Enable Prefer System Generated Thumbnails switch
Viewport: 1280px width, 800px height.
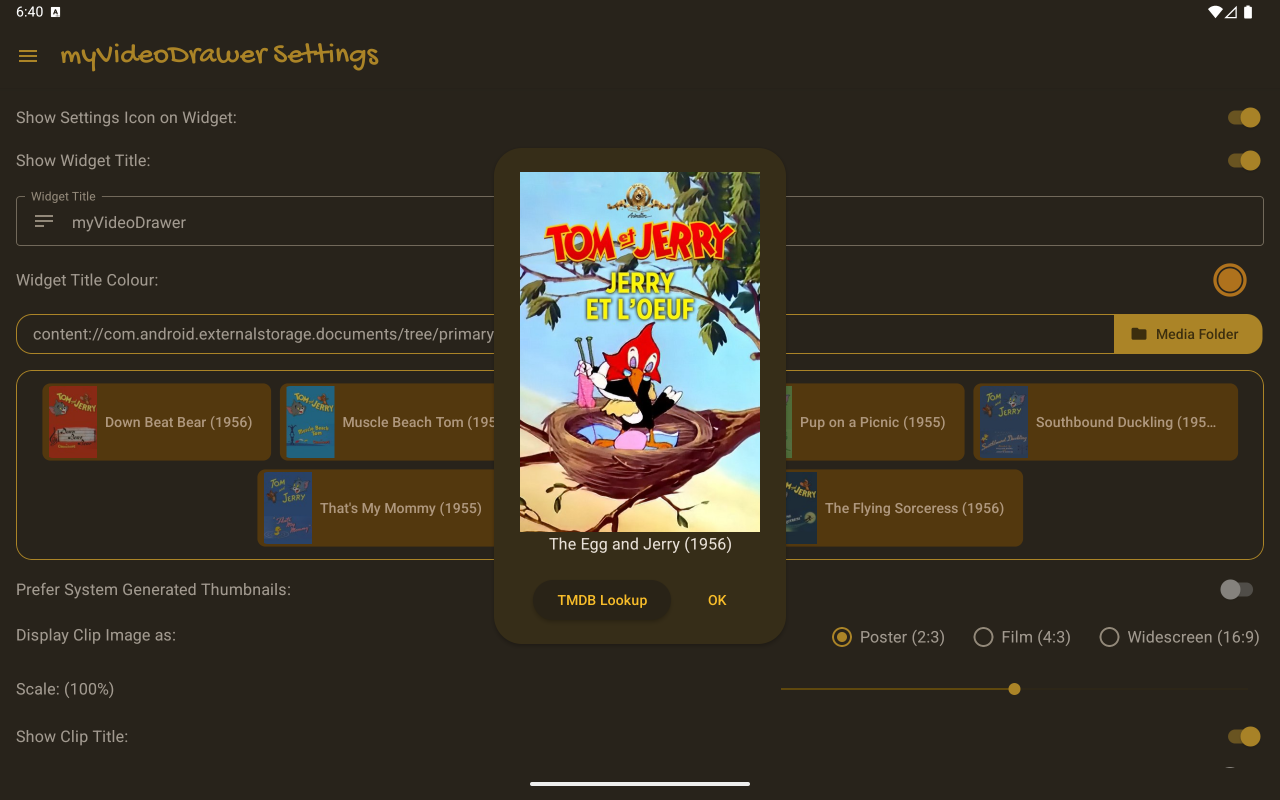tap(1236, 590)
